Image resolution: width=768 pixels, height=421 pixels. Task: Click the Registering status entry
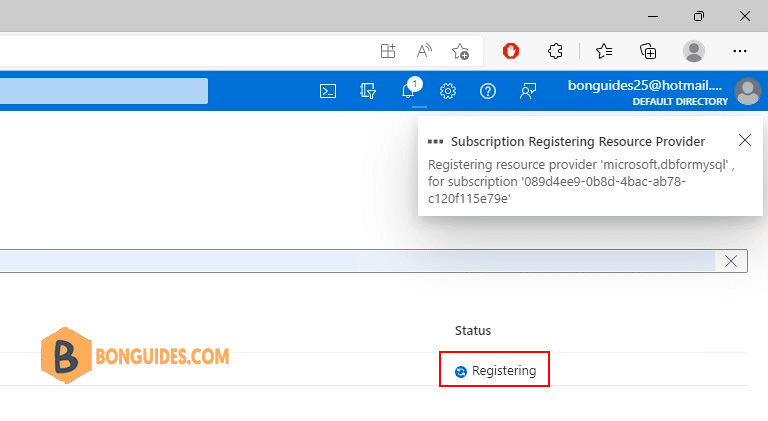[496, 371]
